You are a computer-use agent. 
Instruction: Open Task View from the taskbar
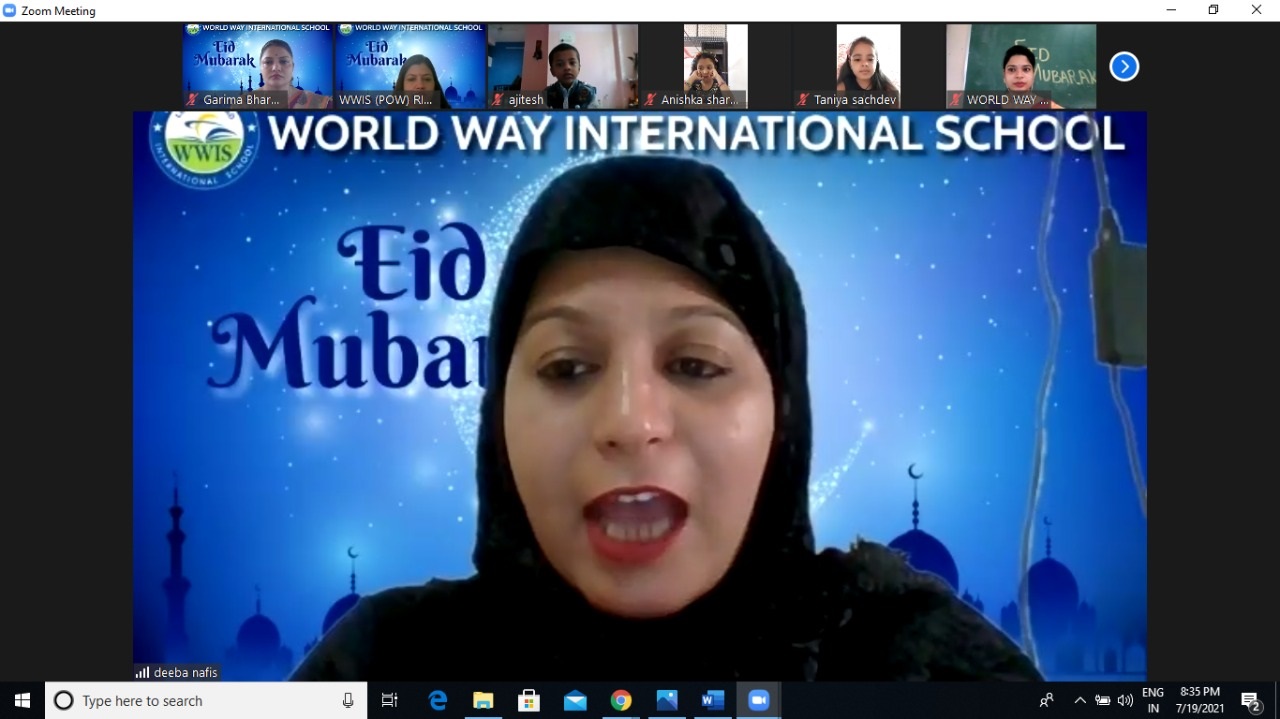390,701
